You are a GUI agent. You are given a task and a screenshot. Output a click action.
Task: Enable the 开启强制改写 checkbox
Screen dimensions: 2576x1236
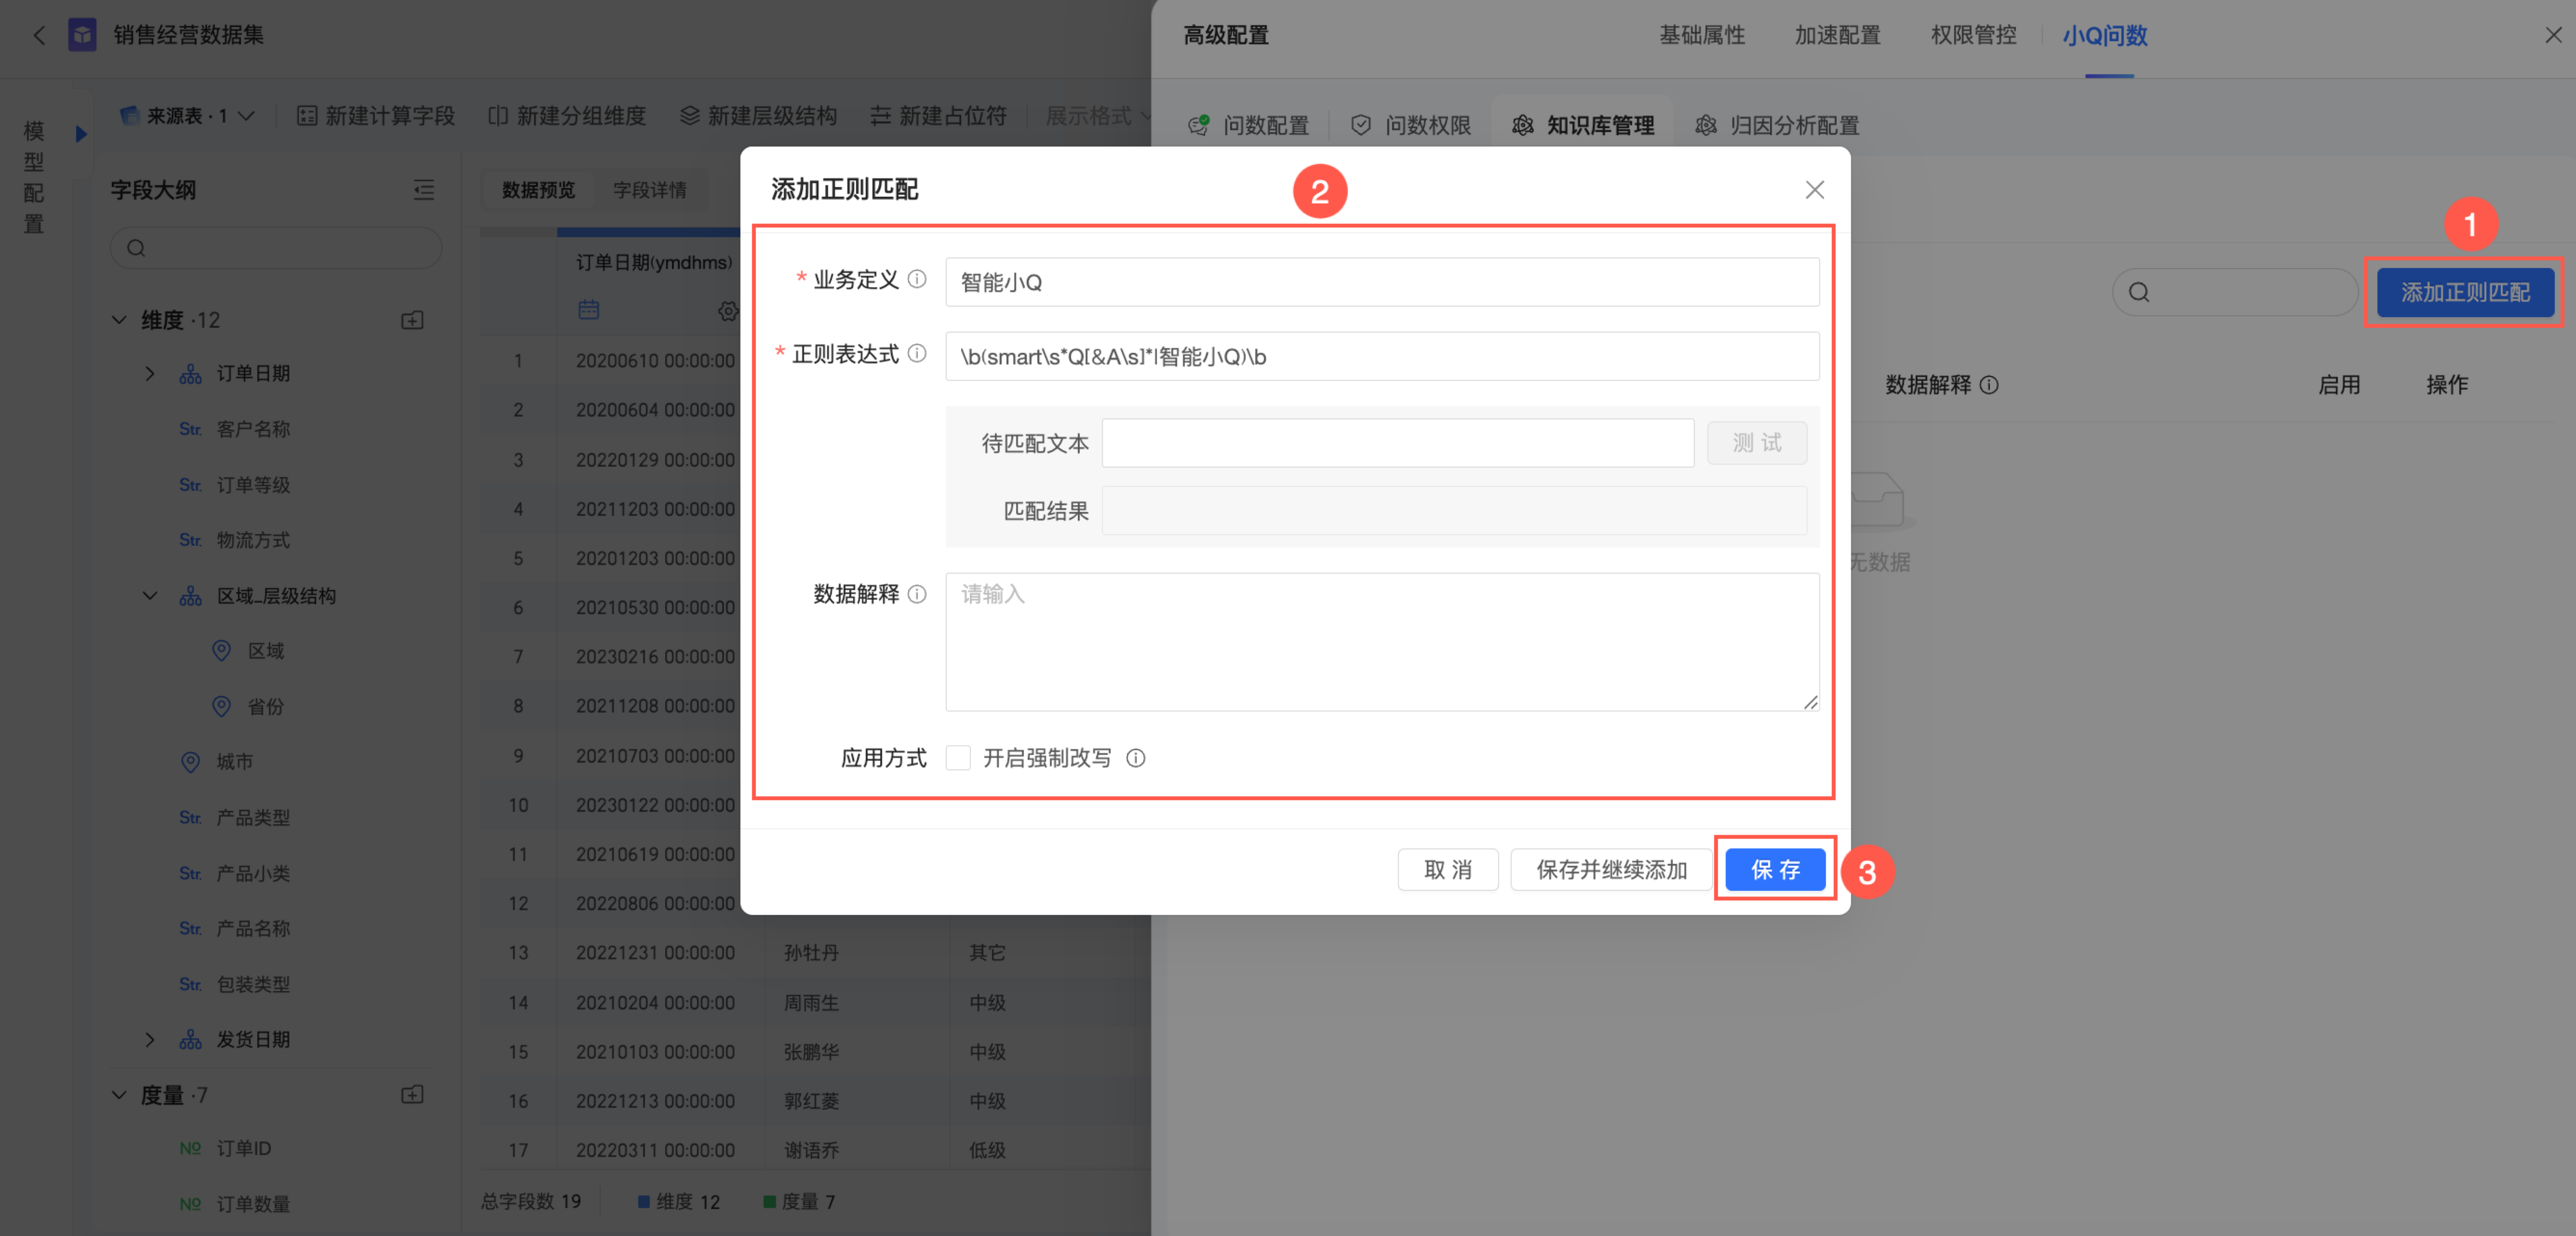tap(958, 758)
